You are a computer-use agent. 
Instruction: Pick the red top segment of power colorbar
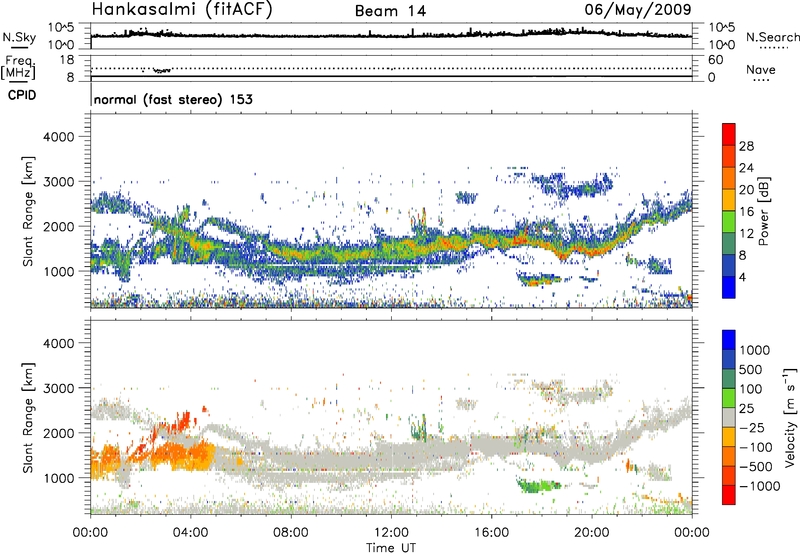pos(729,134)
